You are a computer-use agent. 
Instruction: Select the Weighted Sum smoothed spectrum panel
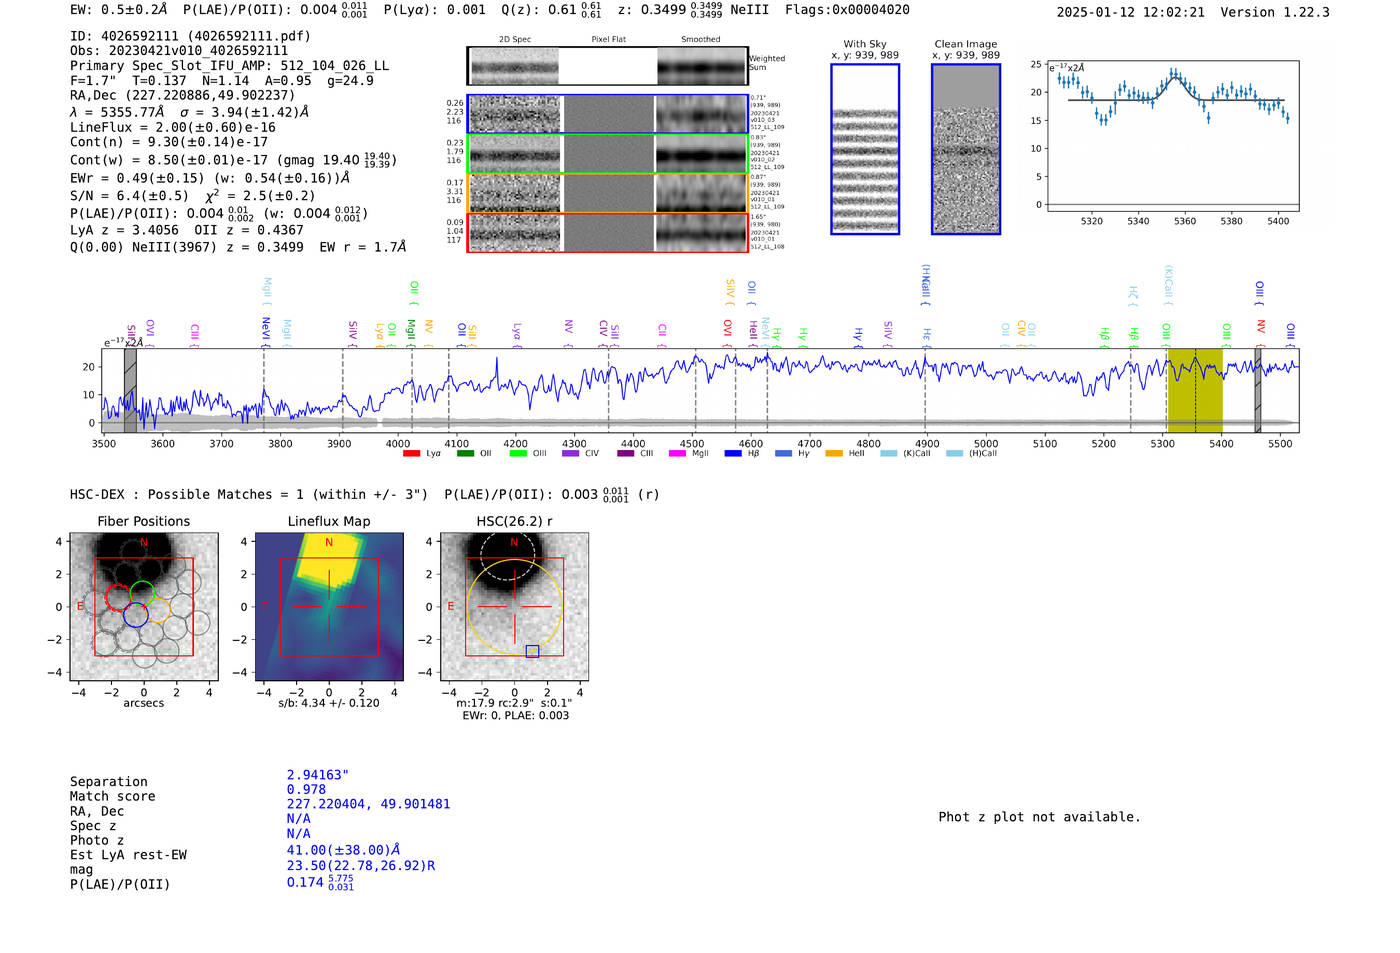point(702,67)
